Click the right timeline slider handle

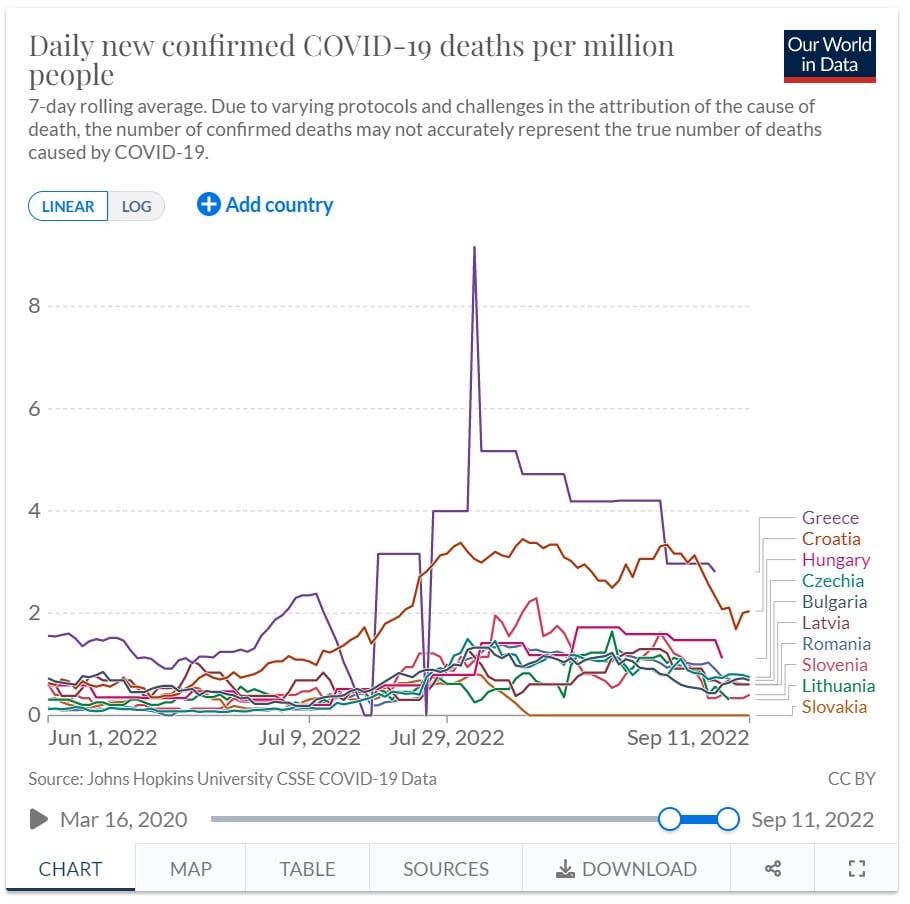(x=728, y=820)
